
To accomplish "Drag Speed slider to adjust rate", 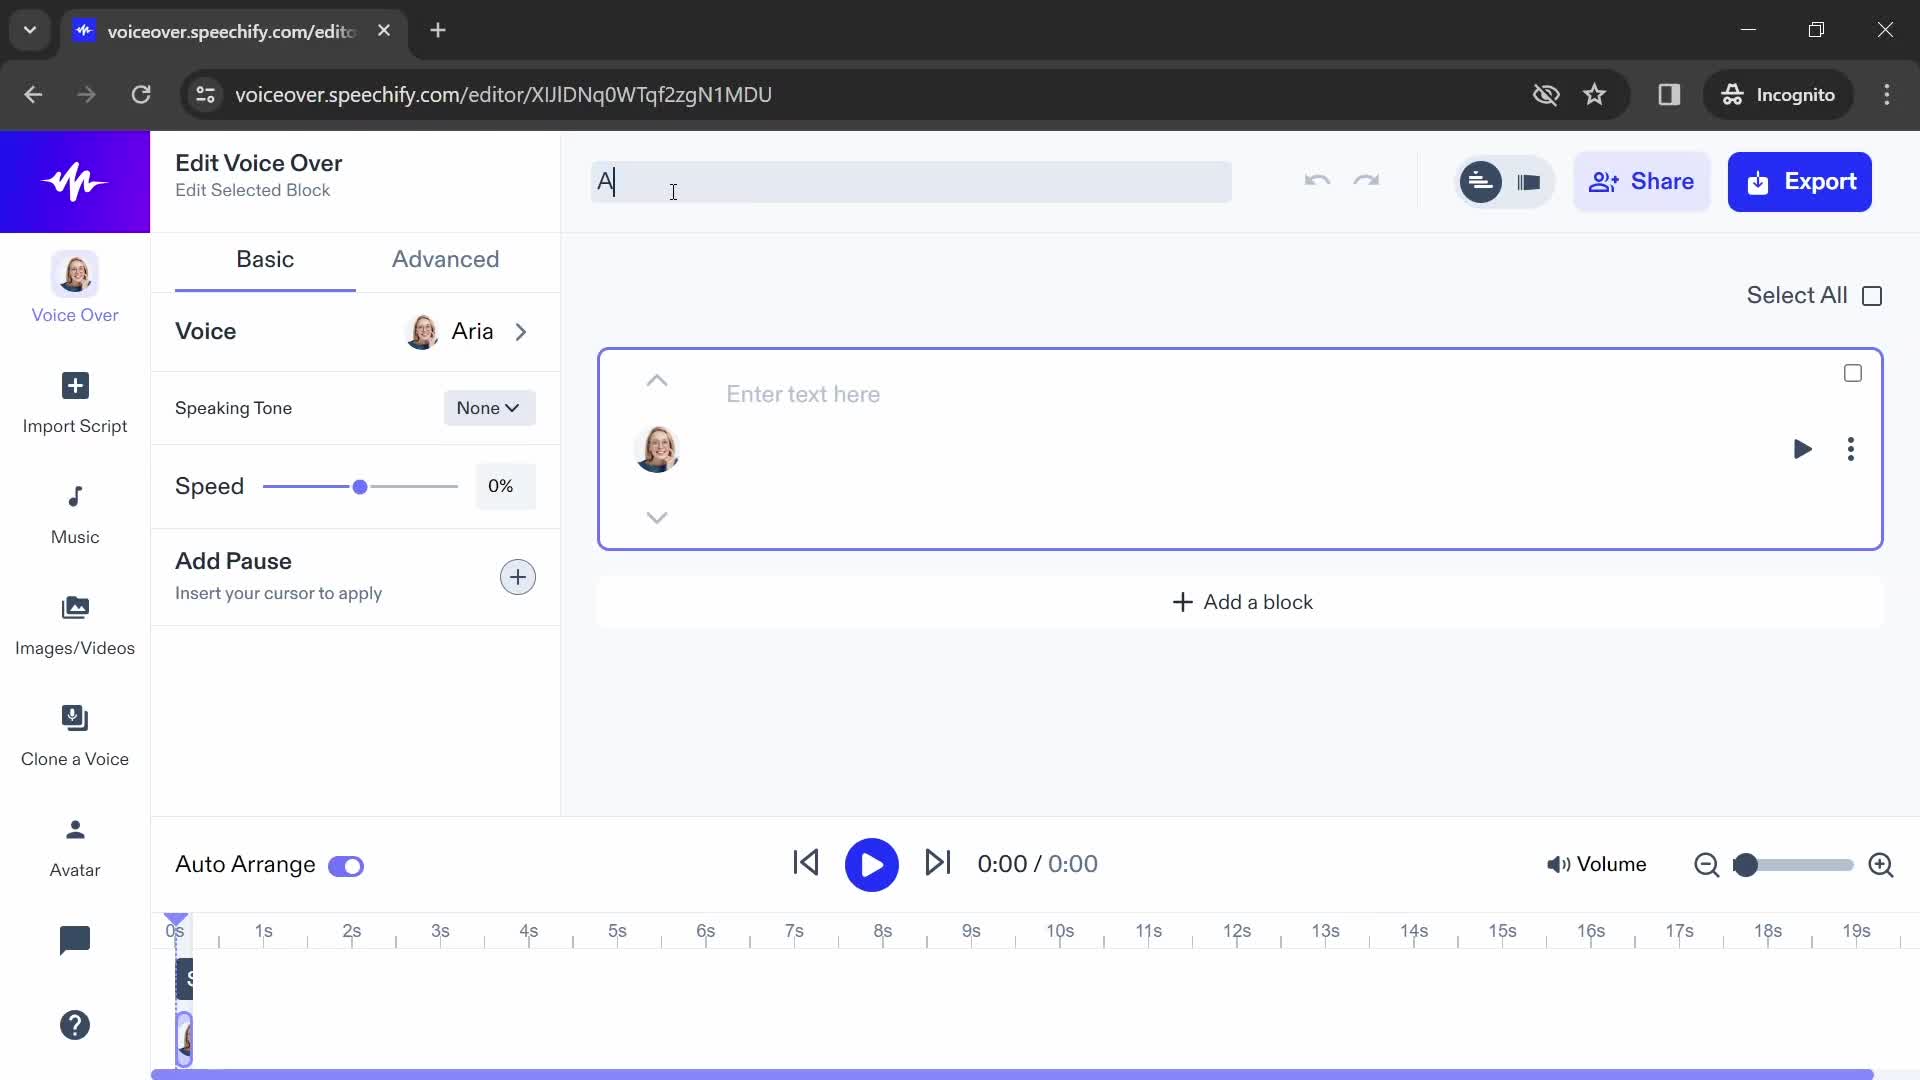I will pos(359,485).
